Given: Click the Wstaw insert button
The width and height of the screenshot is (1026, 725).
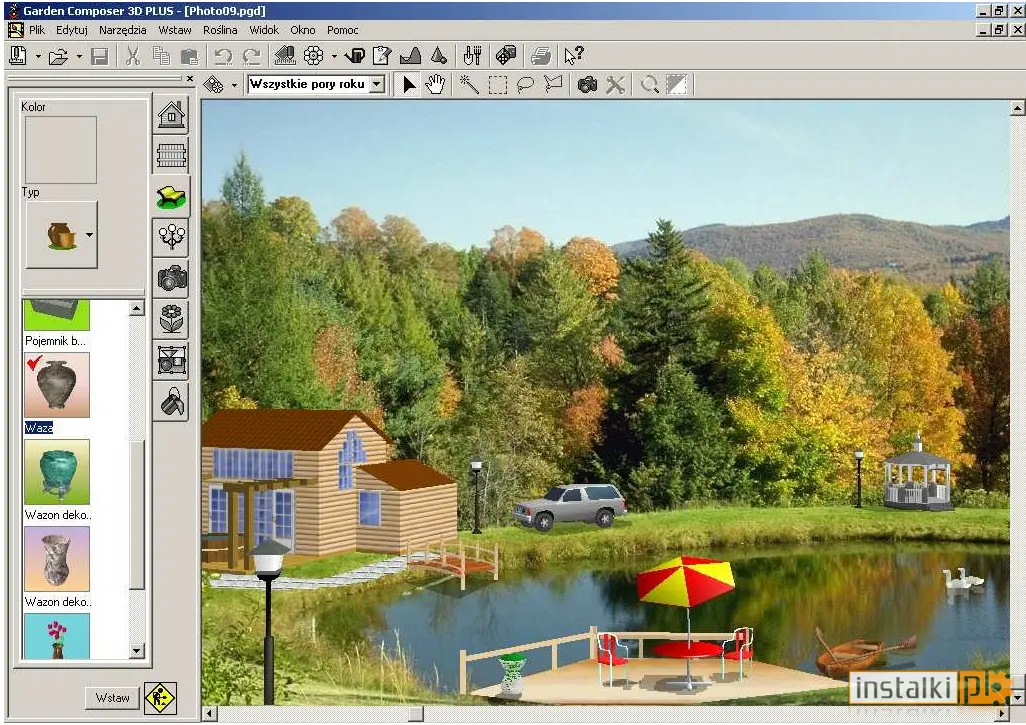Looking at the screenshot, I should point(113,698).
